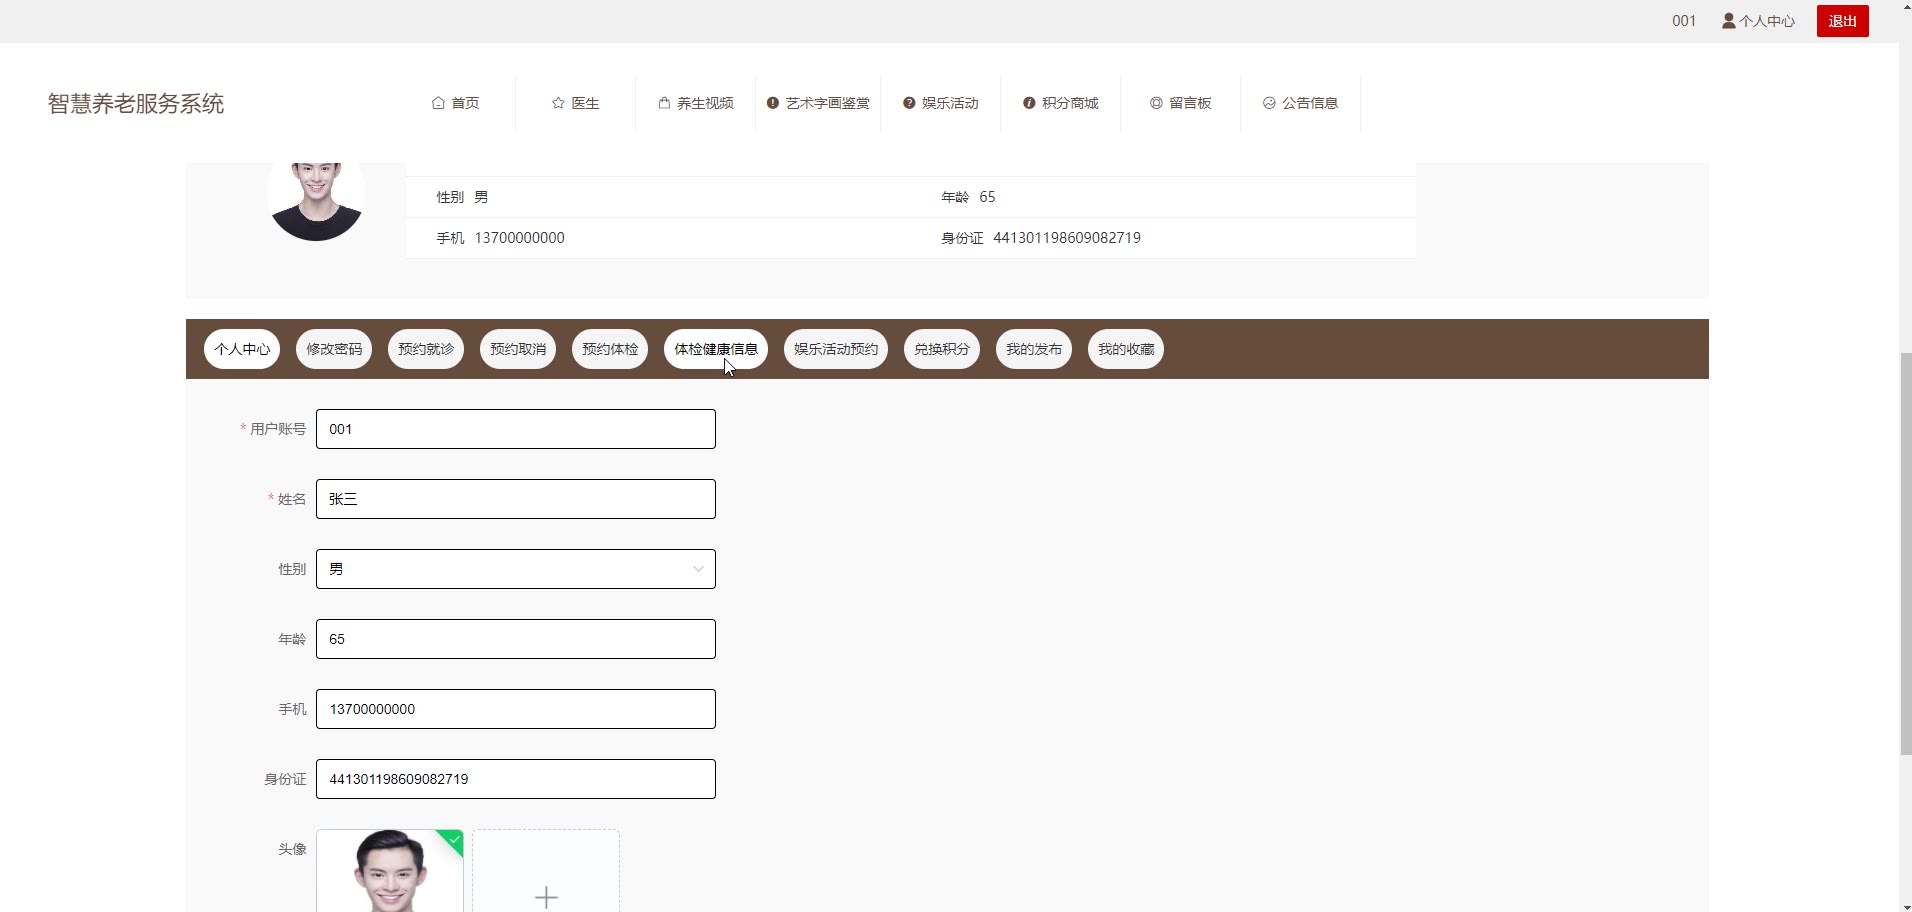Click the plus icon to upload avatar
The image size is (1912, 912).
tap(546, 897)
